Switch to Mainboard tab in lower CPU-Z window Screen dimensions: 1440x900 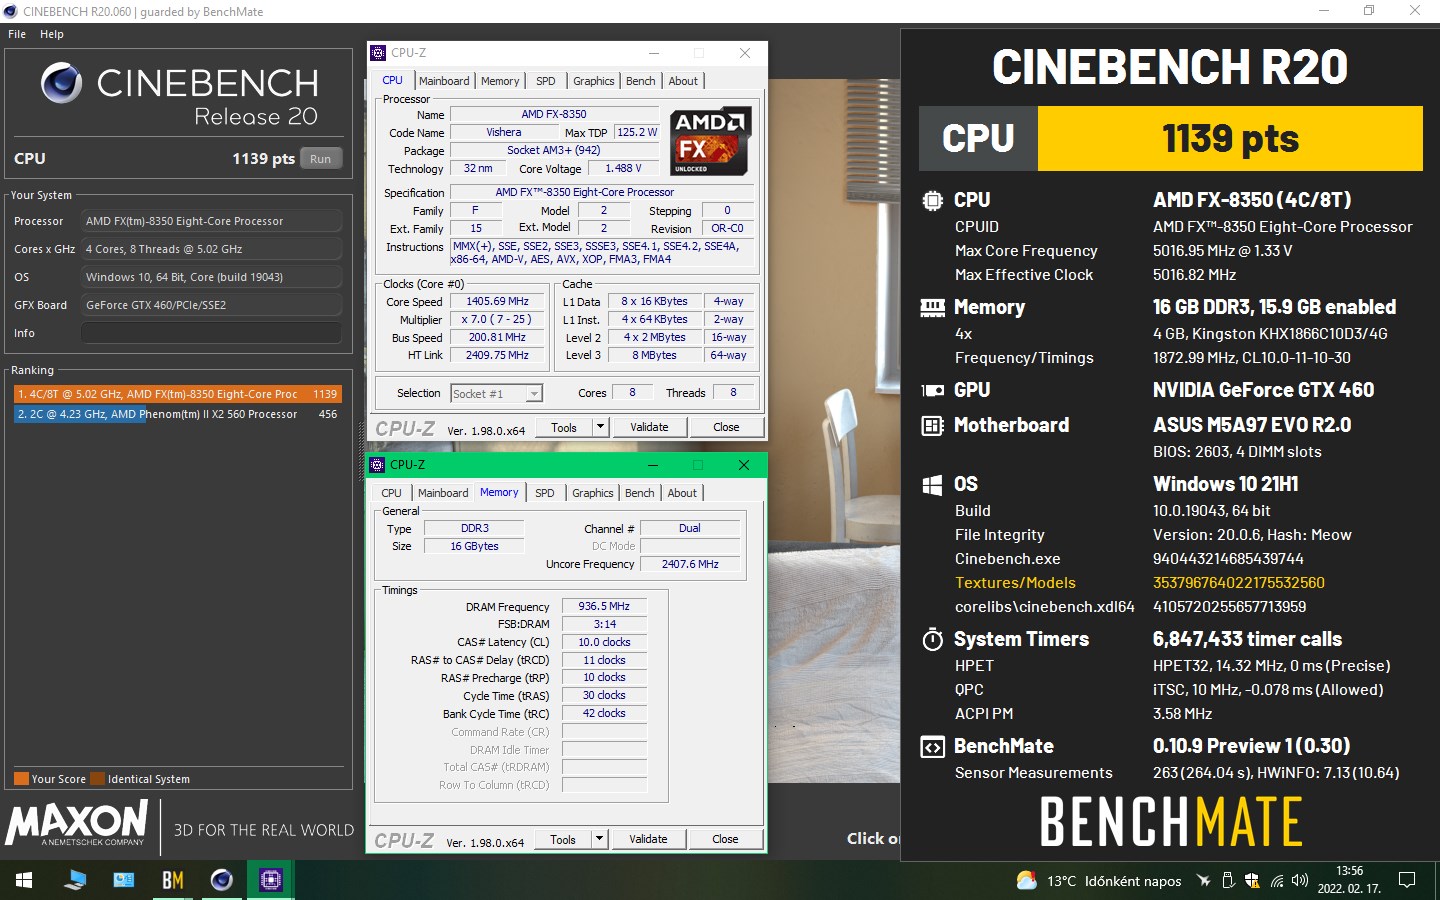(x=443, y=493)
